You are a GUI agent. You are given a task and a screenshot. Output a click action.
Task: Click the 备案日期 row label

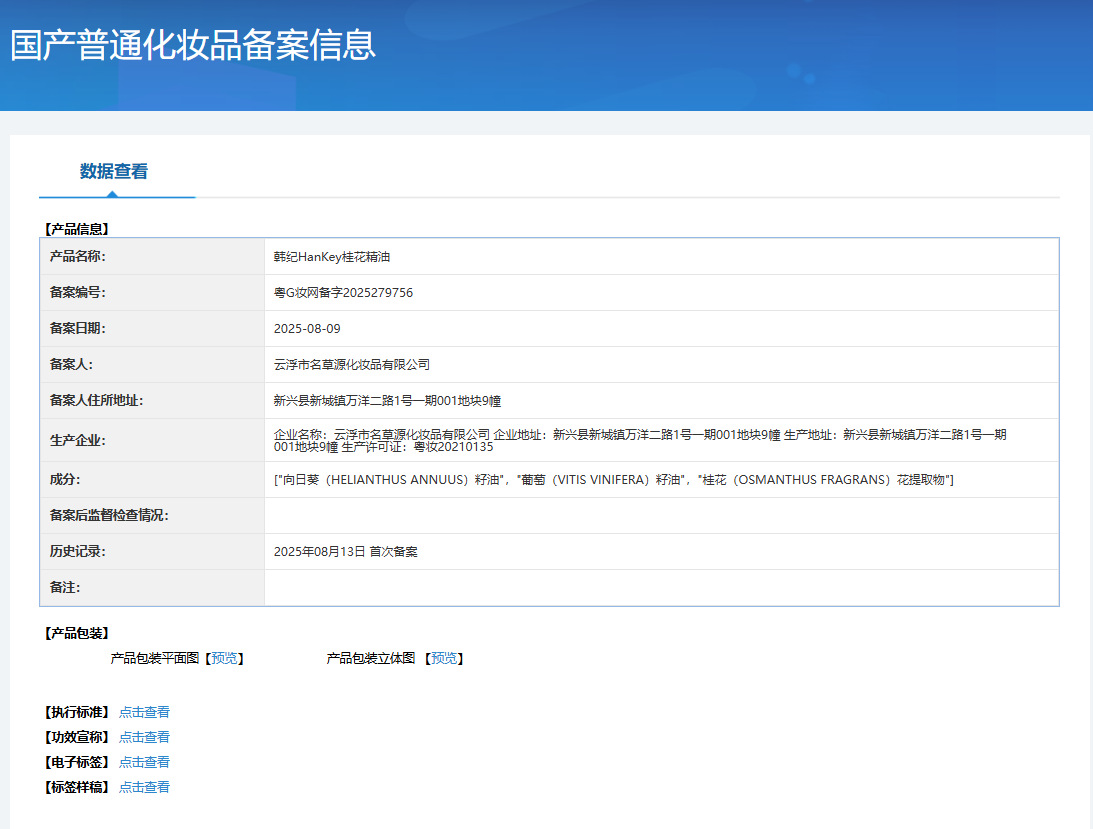(77, 328)
